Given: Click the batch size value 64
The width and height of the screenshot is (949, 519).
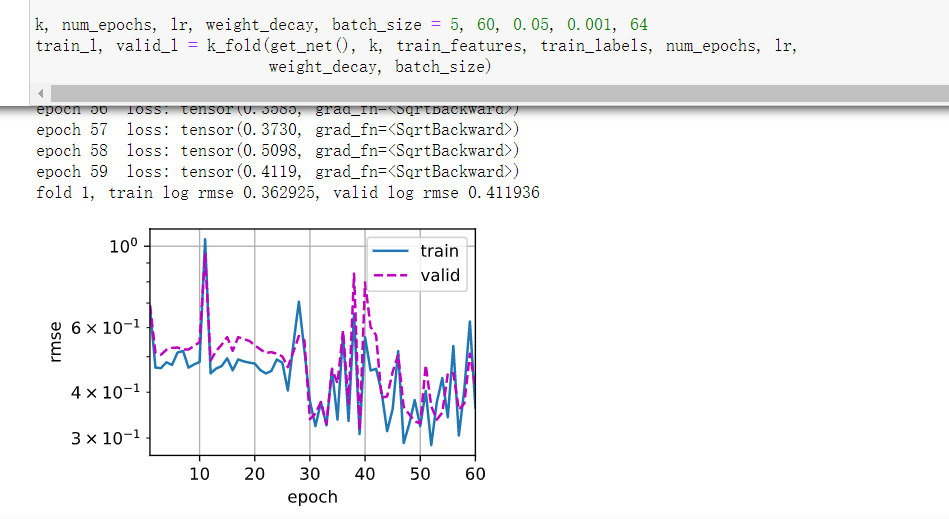Looking at the screenshot, I should [x=639, y=25].
